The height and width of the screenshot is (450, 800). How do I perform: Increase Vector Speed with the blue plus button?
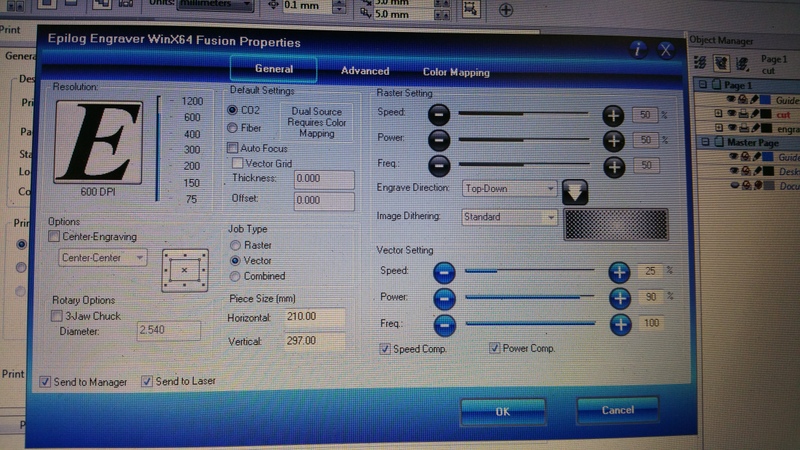coord(619,272)
